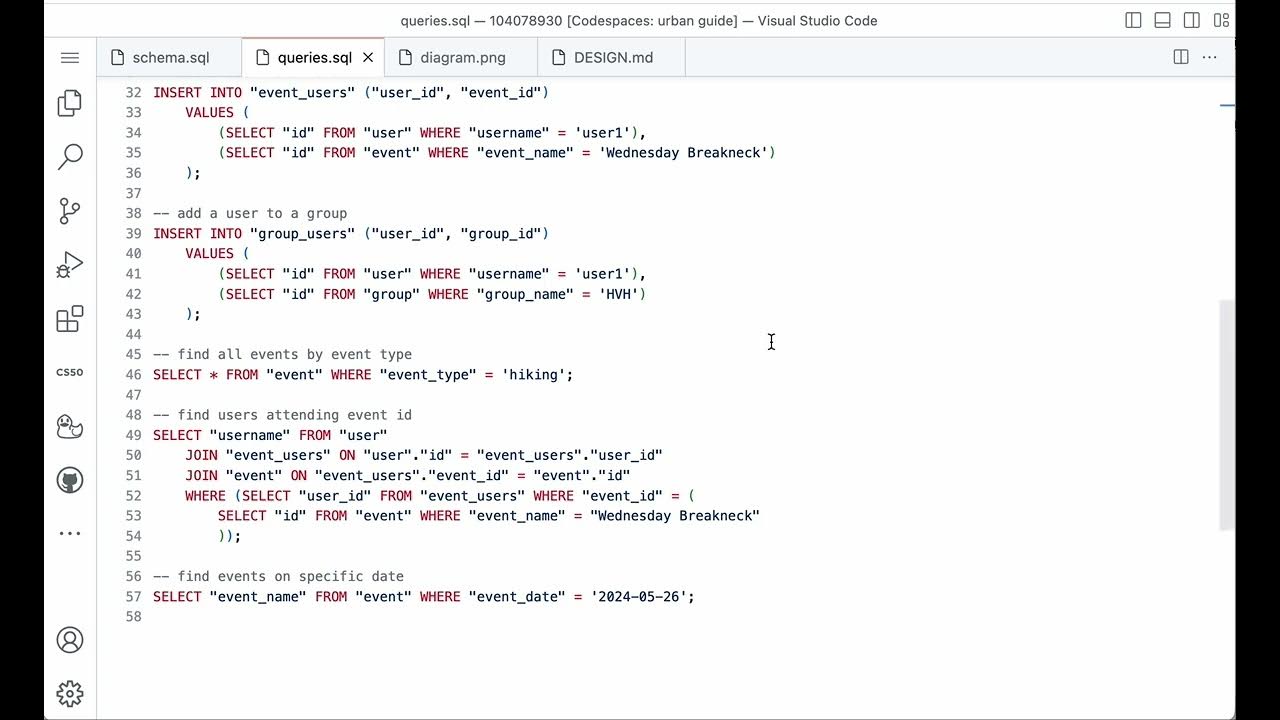The image size is (1280, 720).
Task: Click line number 46 in the gutter
Action: click(x=133, y=375)
